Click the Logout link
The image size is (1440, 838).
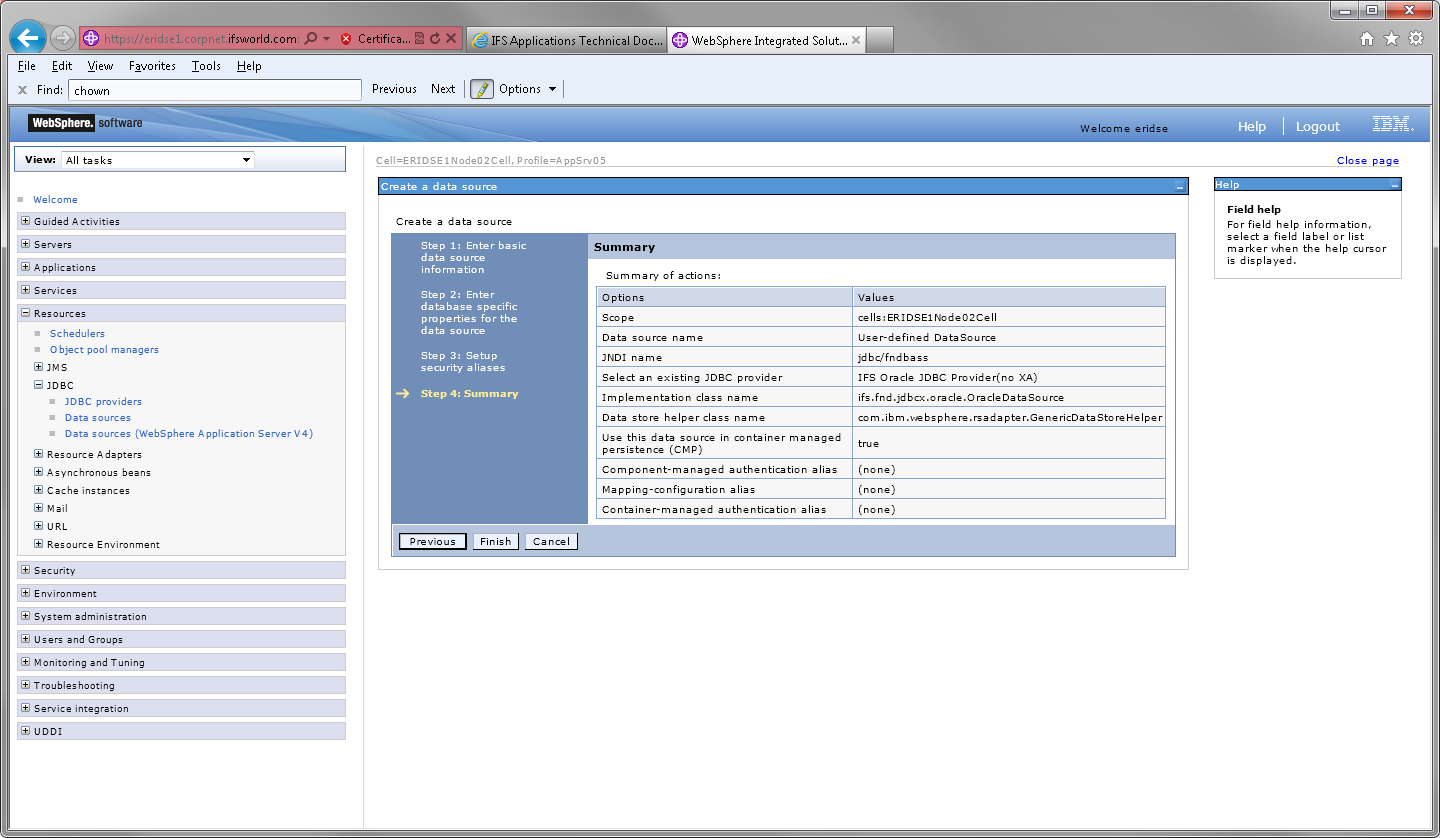tap(1317, 126)
